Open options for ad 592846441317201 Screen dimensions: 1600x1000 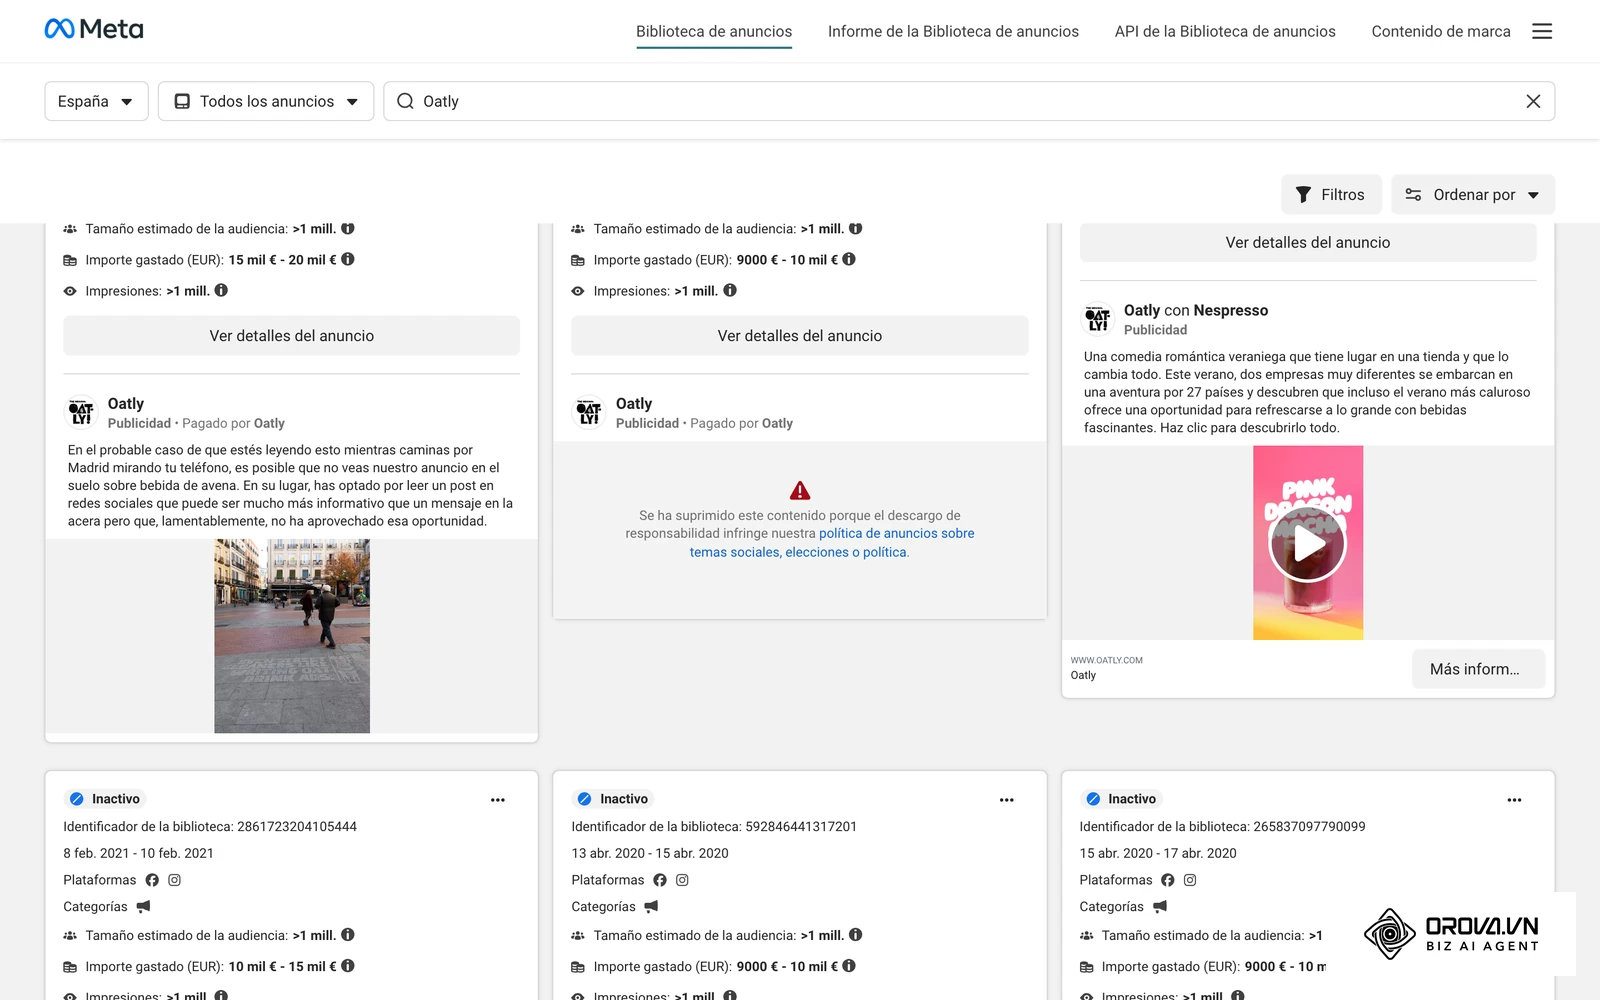1006,800
